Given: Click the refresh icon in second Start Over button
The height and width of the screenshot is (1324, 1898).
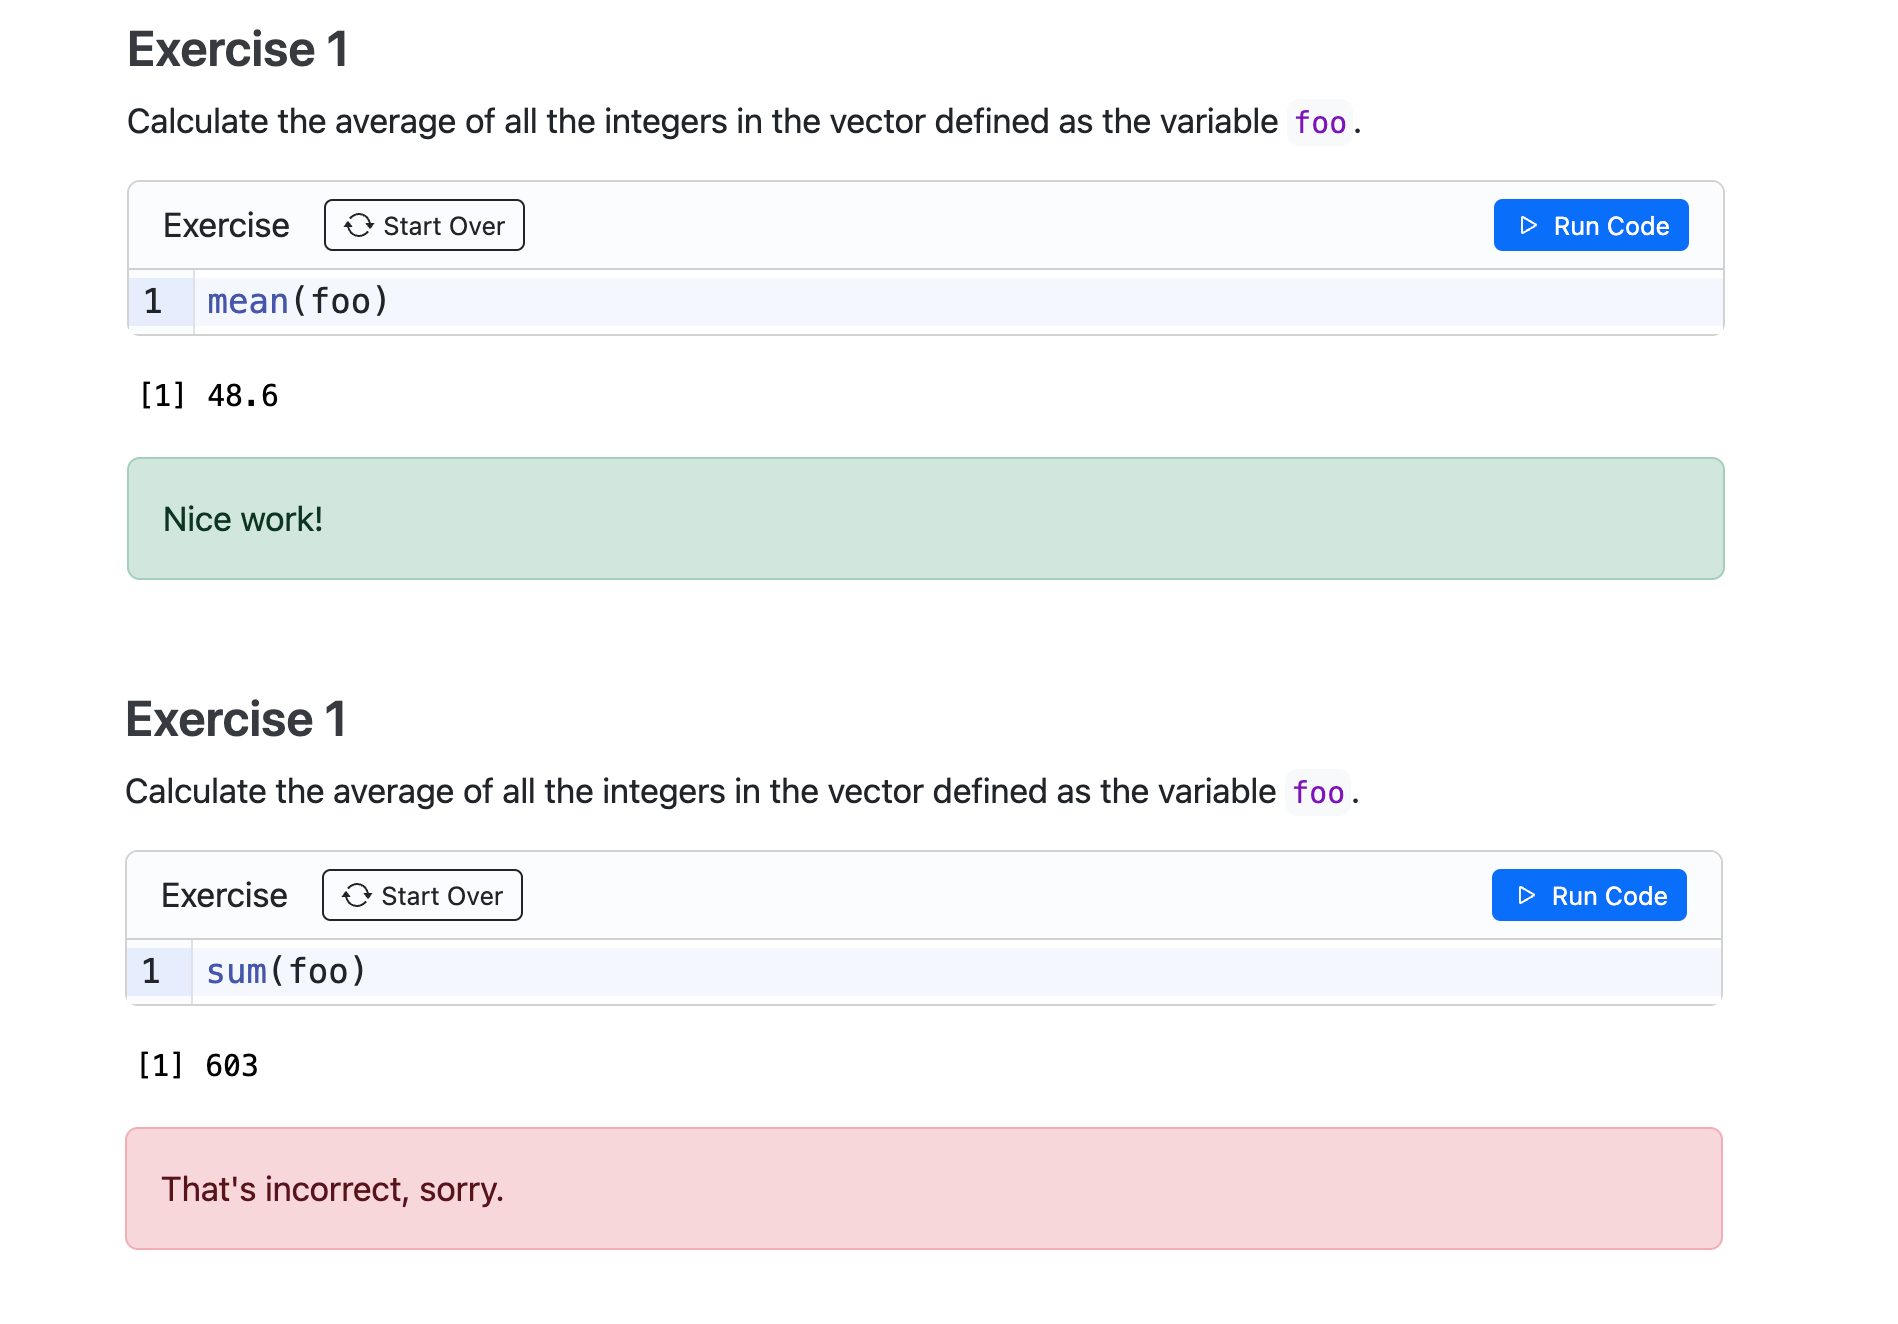Looking at the screenshot, I should (x=358, y=895).
